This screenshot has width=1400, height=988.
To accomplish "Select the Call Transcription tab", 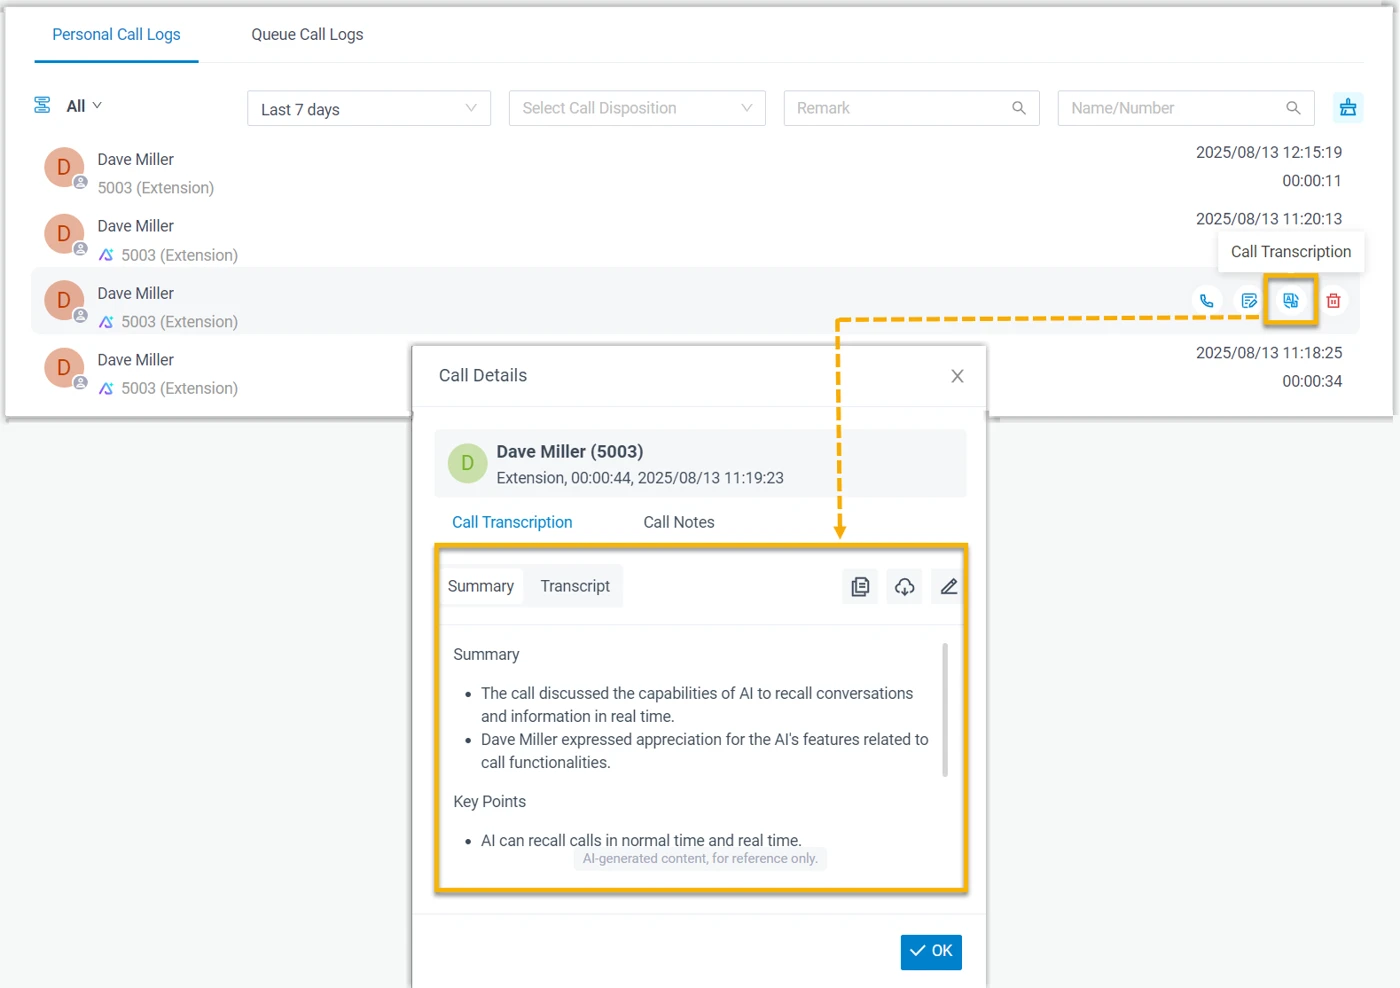I will tap(512, 522).
